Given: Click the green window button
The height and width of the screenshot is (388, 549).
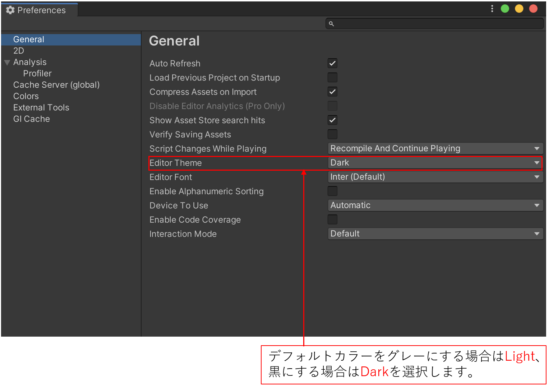Looking at the screenshot, I should coord(505,9).
